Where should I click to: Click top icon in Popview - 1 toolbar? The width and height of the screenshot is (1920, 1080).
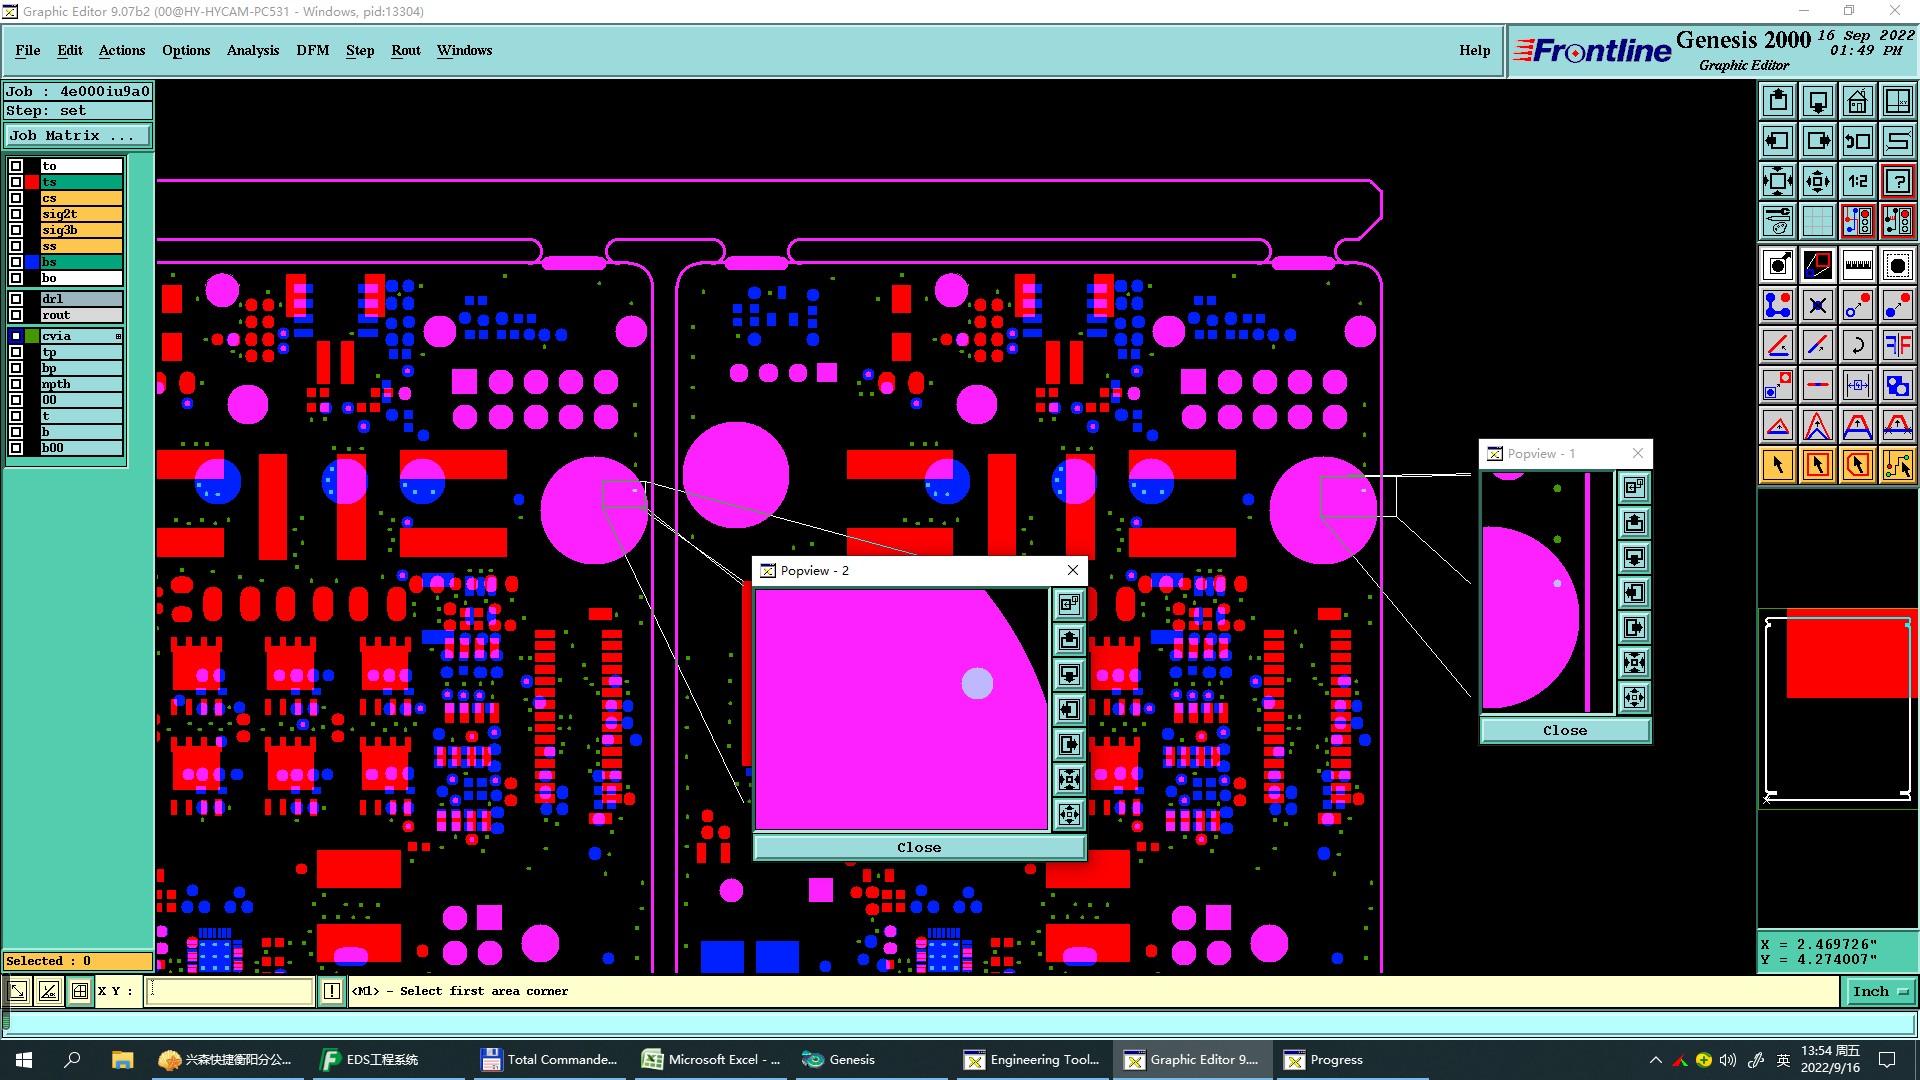[1634, 487]
